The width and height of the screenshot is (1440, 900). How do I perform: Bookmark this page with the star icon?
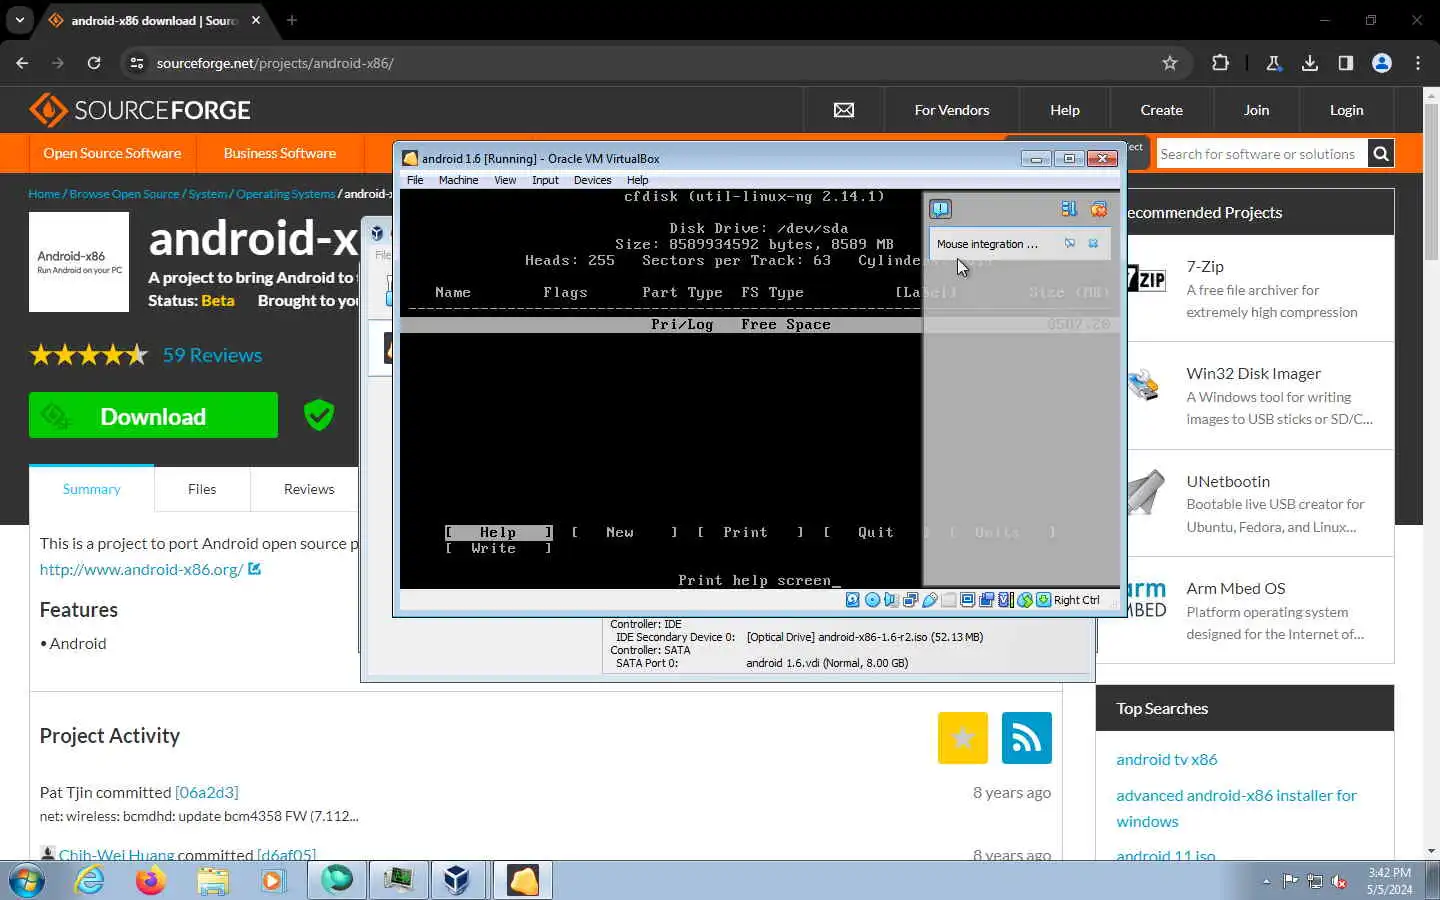[x=1169, y=63]
